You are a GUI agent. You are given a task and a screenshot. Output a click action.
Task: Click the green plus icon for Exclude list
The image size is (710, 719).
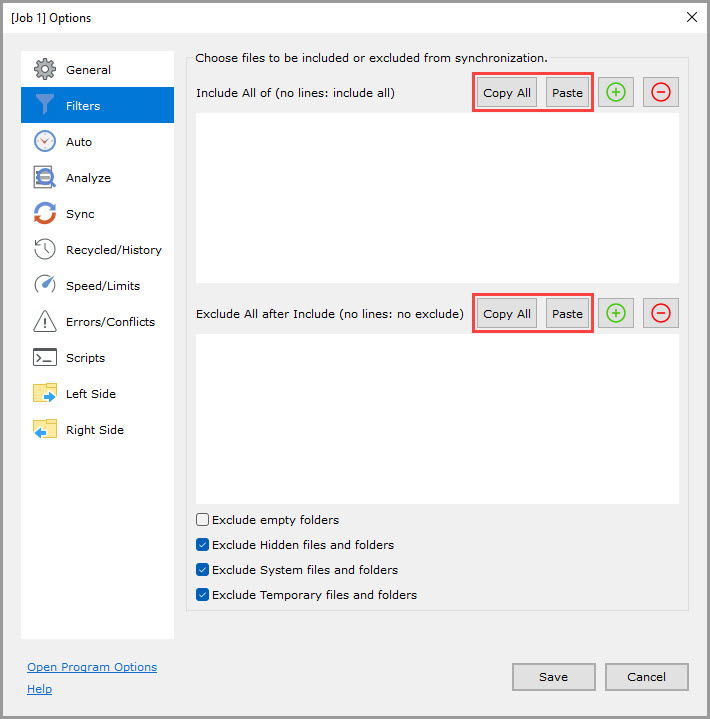click(x=616, y=314)
